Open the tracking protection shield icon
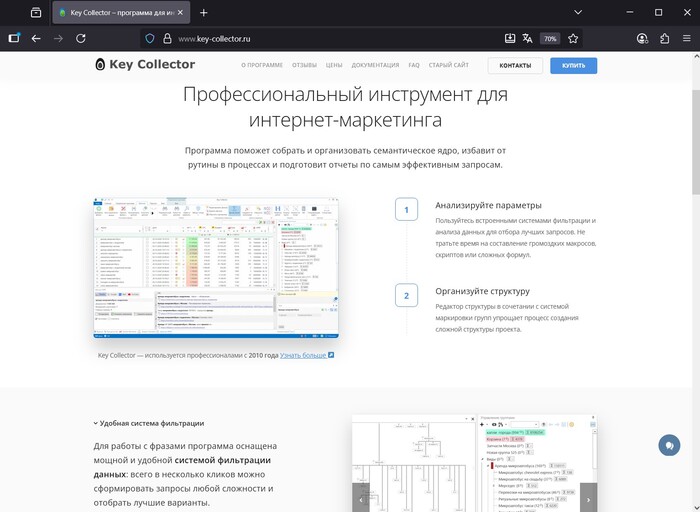This screenshot has height=512, width=700. click(150, 38)
